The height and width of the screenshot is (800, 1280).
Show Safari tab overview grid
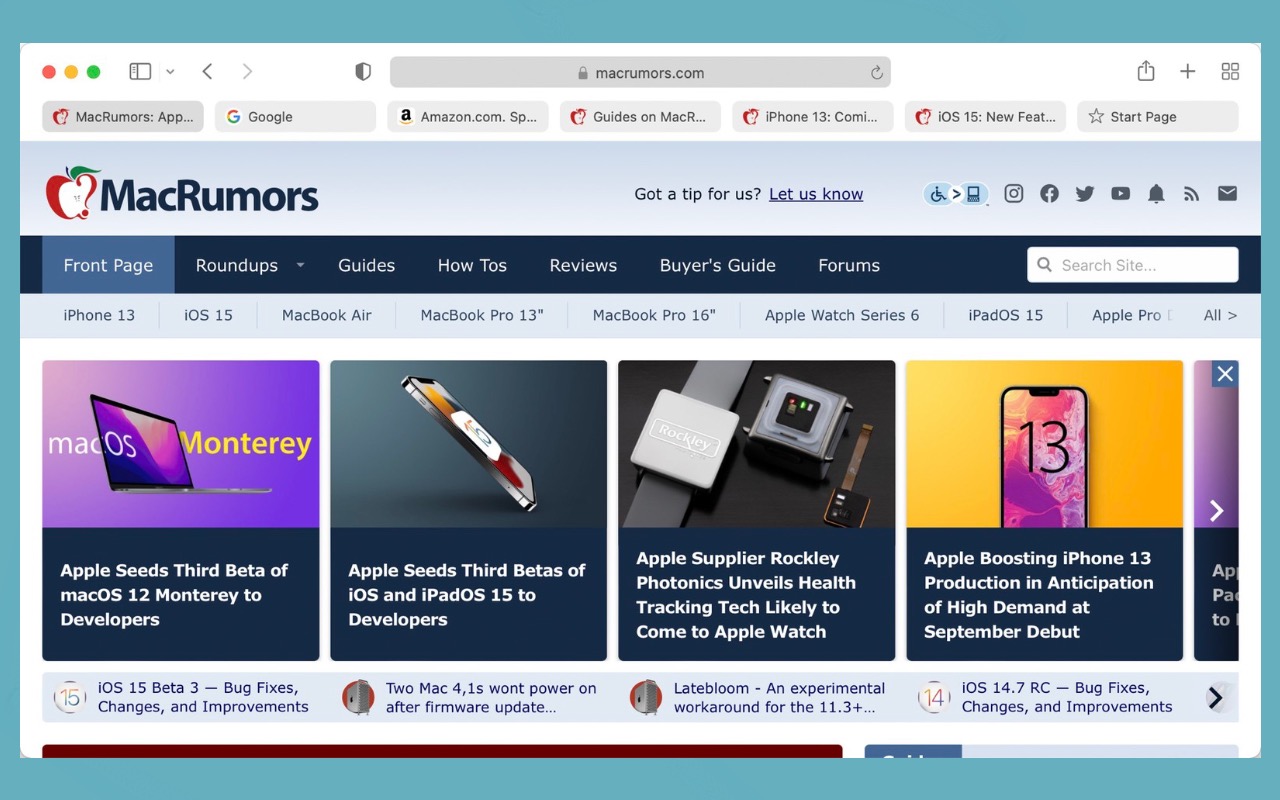tap(1230, 71)
